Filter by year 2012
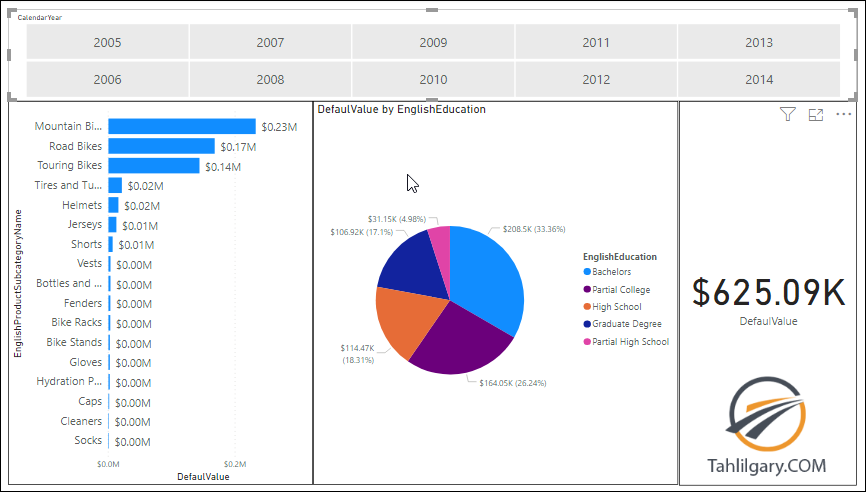 pos(596,80)
